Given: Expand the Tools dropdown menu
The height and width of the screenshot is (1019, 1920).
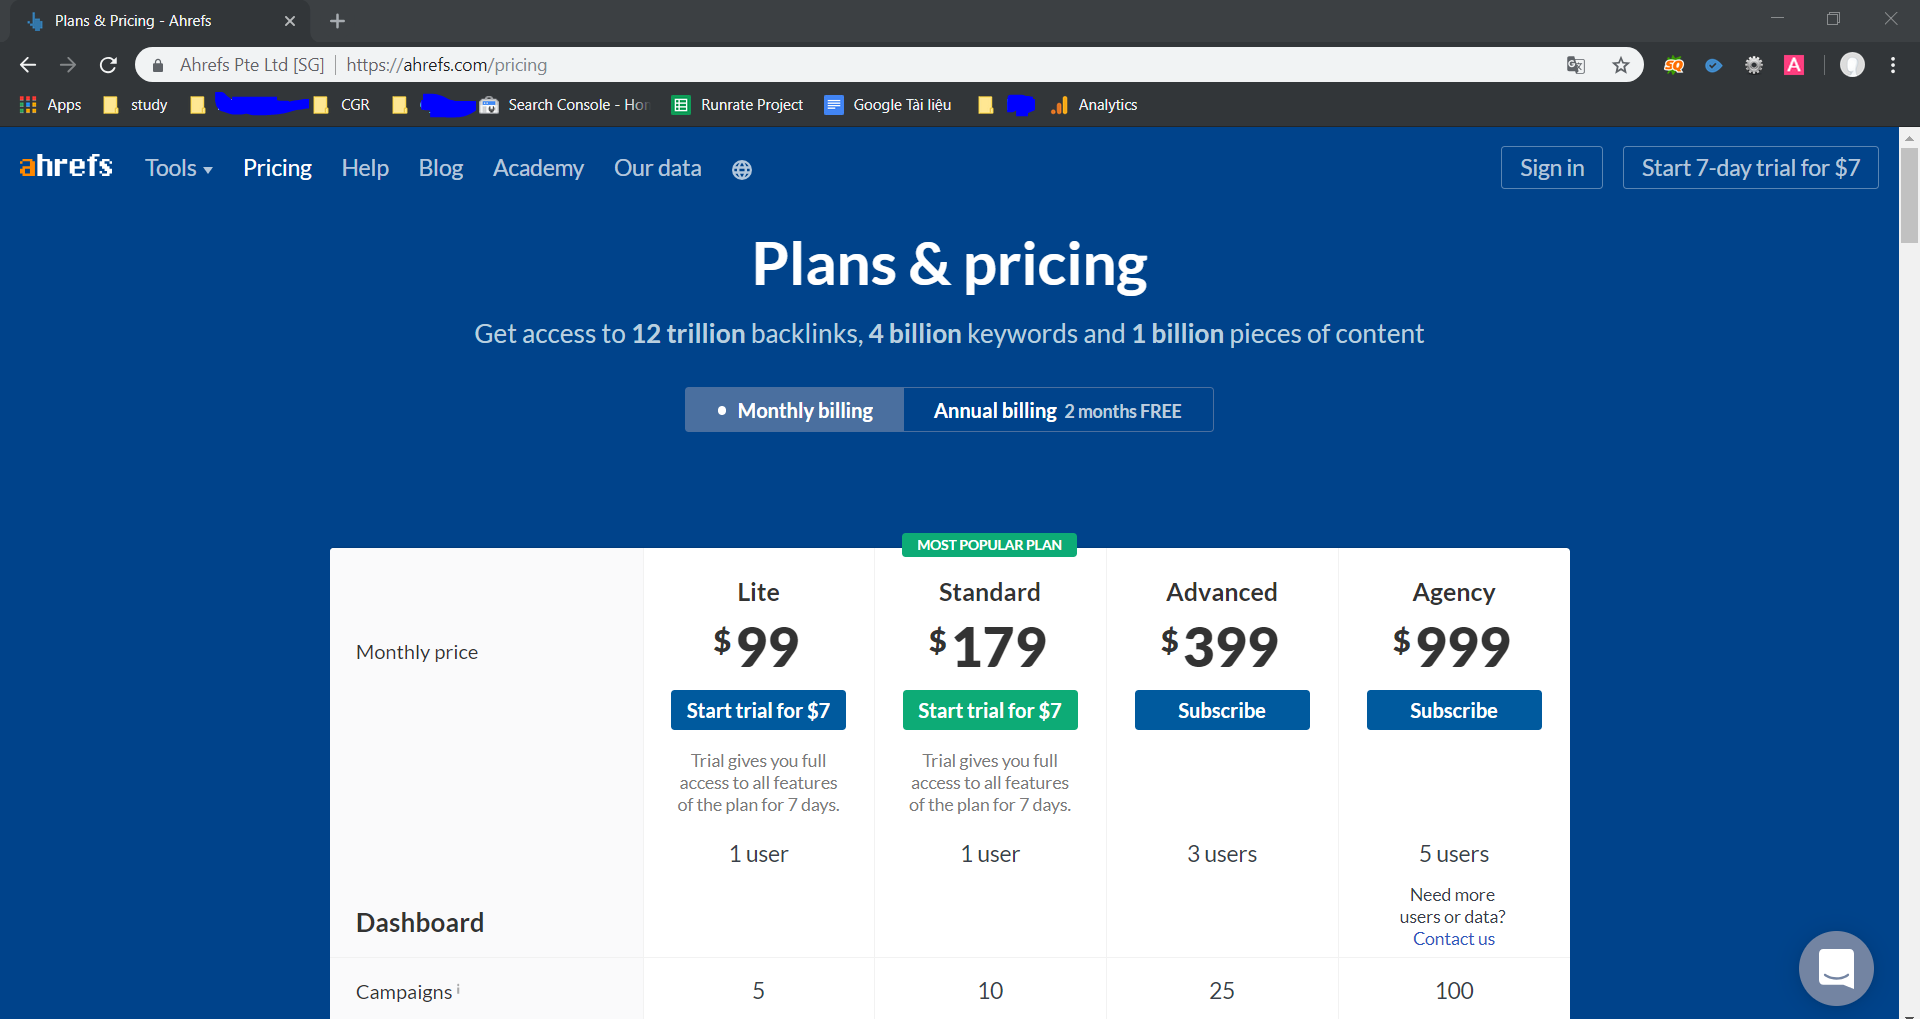Looking at the screenshot, I should click(x=178, y=168).
